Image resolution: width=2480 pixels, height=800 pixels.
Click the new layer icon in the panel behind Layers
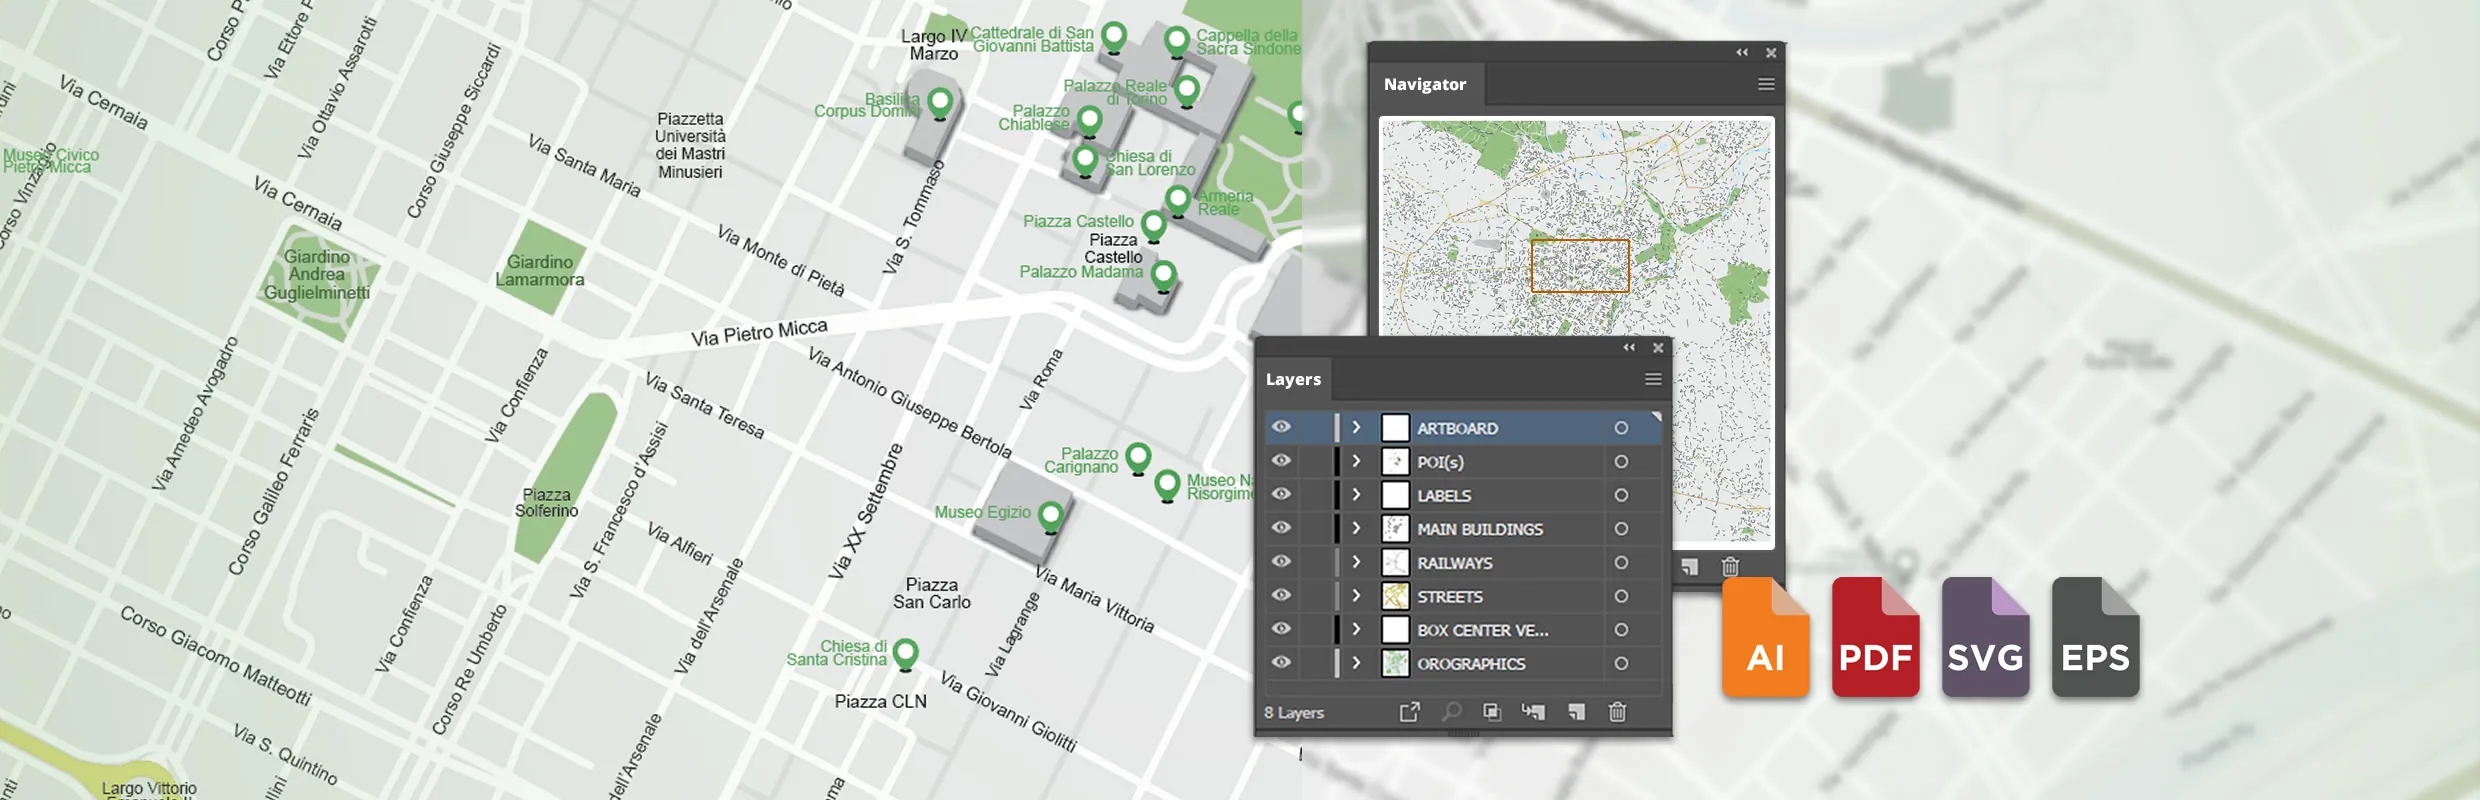click(x=1689, y=567)
